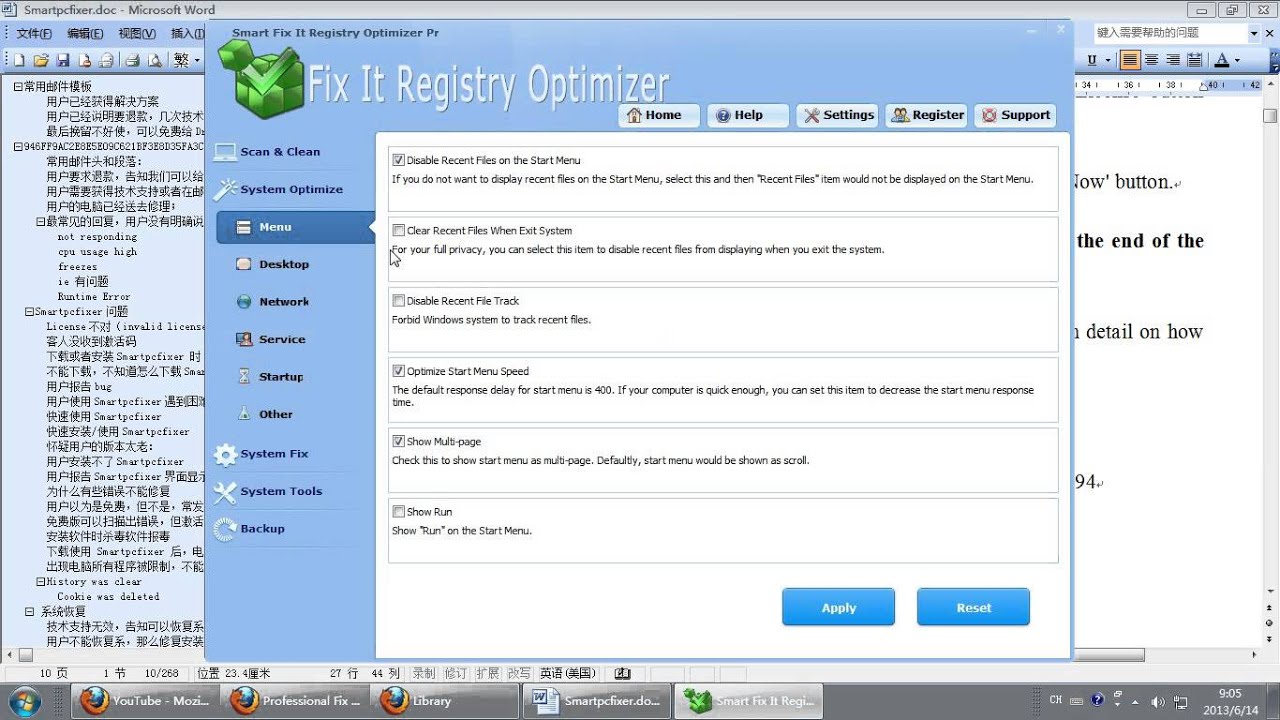Click 'Cookie was deleted' in Word outline

tap(108, 597)
